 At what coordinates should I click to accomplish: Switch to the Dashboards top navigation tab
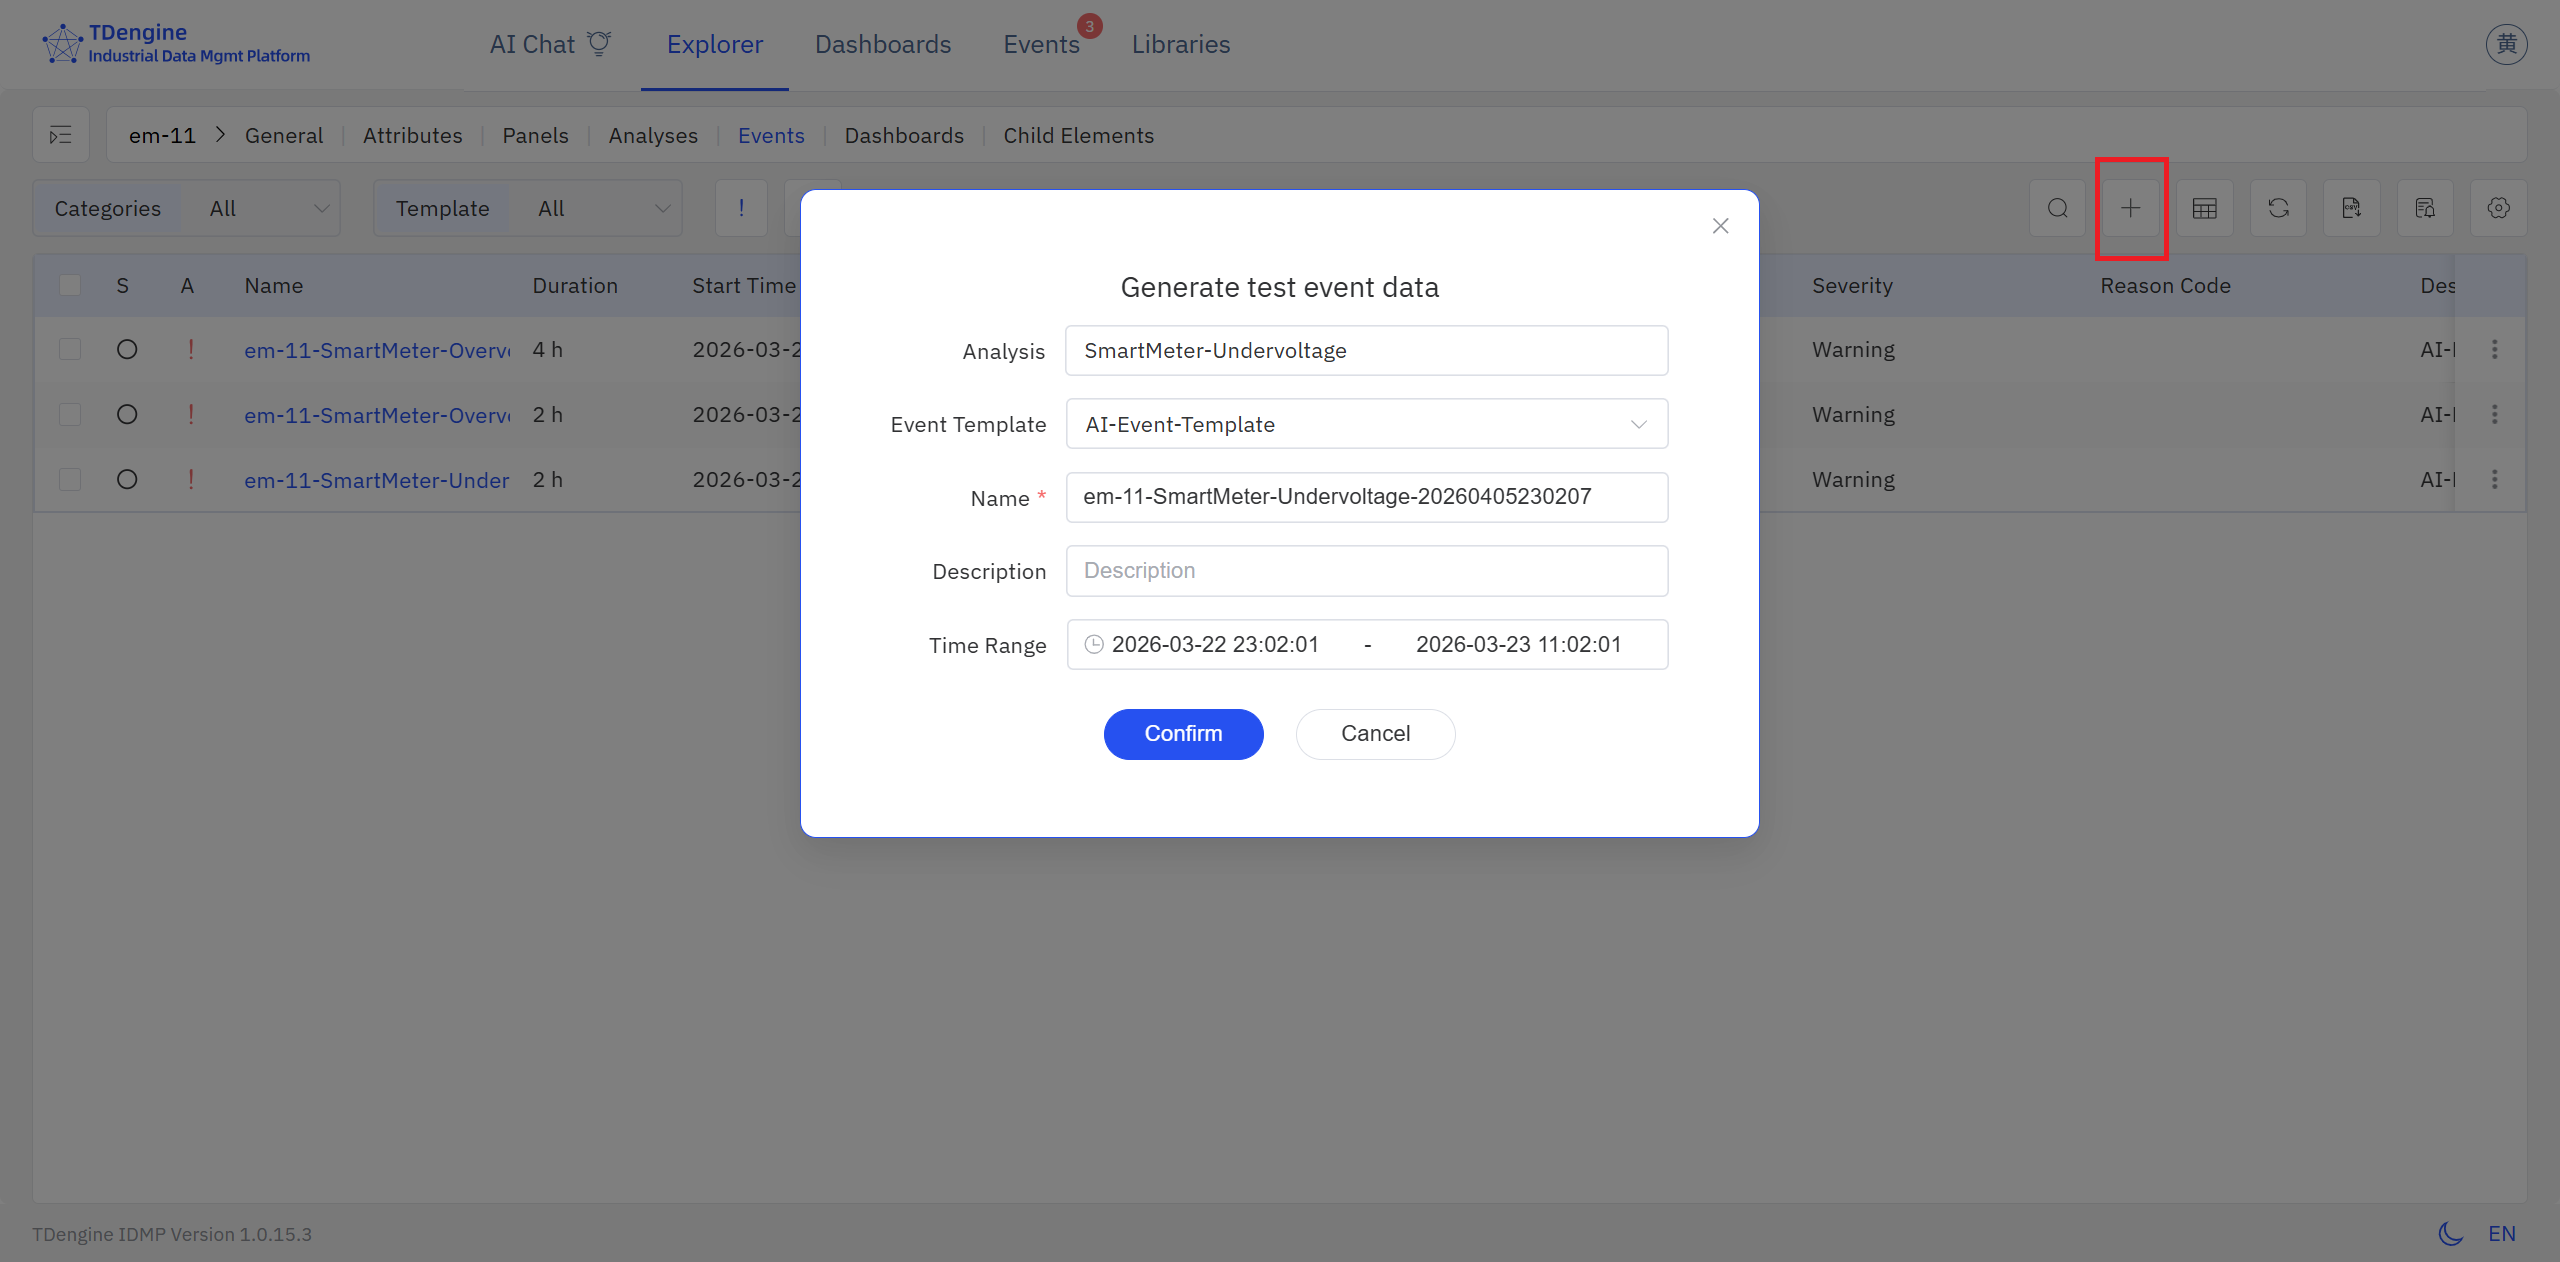point(882,44)
